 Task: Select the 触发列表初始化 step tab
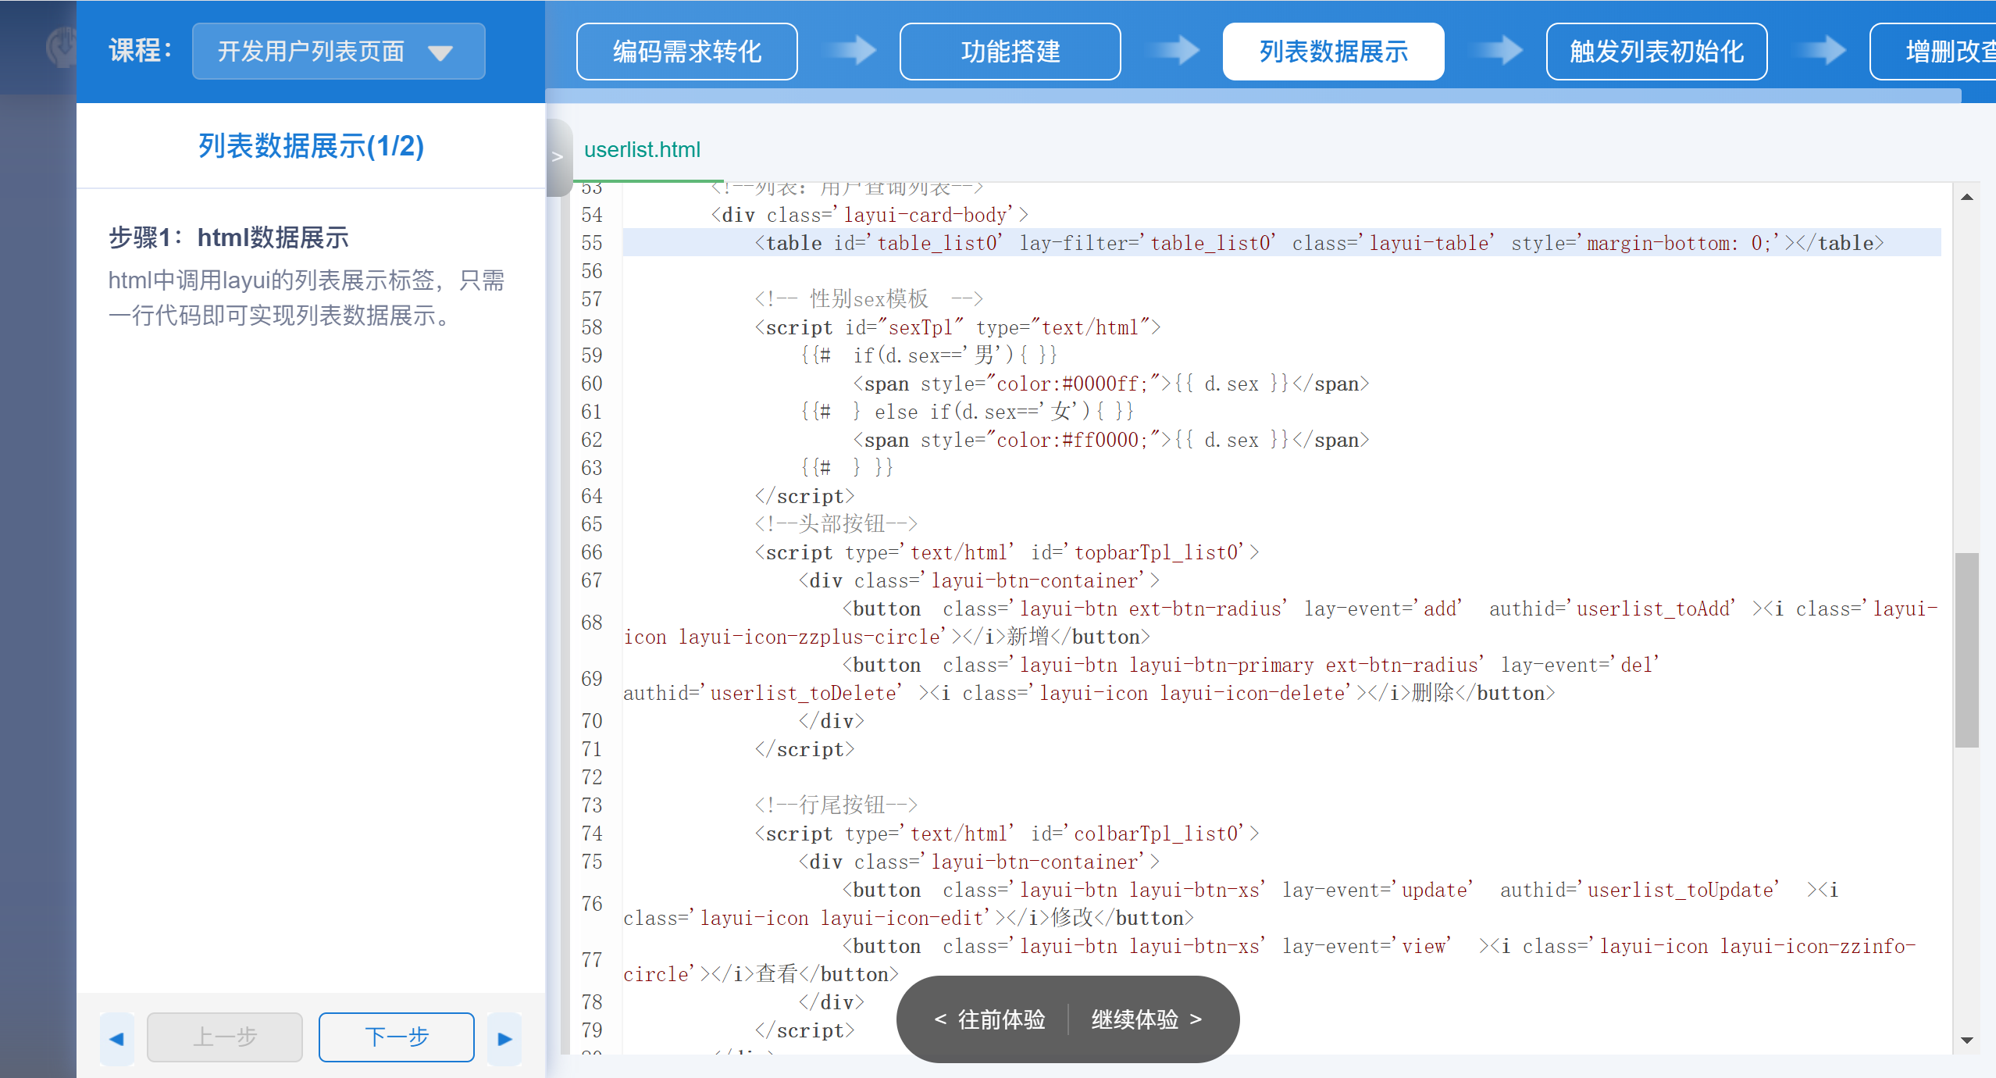pos(1656,51)
